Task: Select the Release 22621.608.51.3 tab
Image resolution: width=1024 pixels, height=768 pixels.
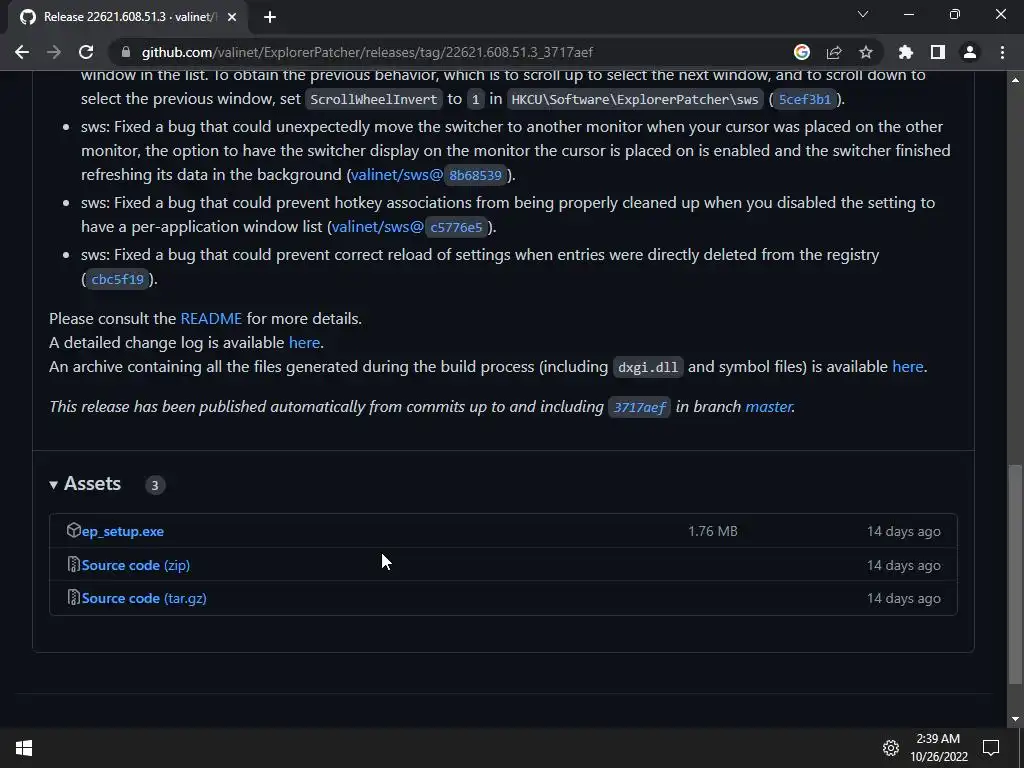Action: (127, 17)
